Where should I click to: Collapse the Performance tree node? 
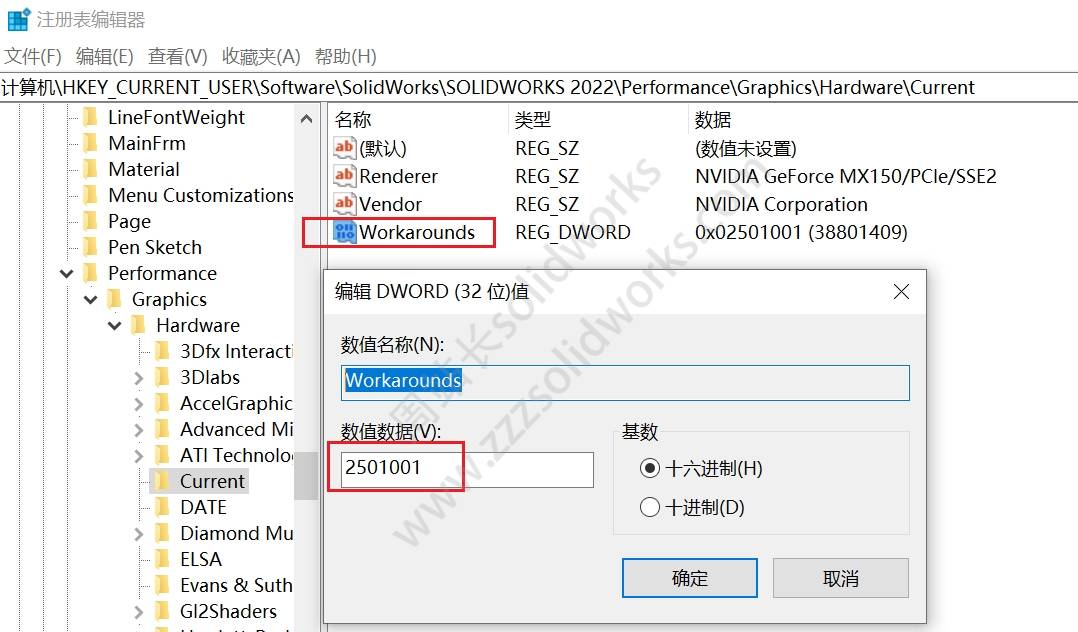(67, 273)
